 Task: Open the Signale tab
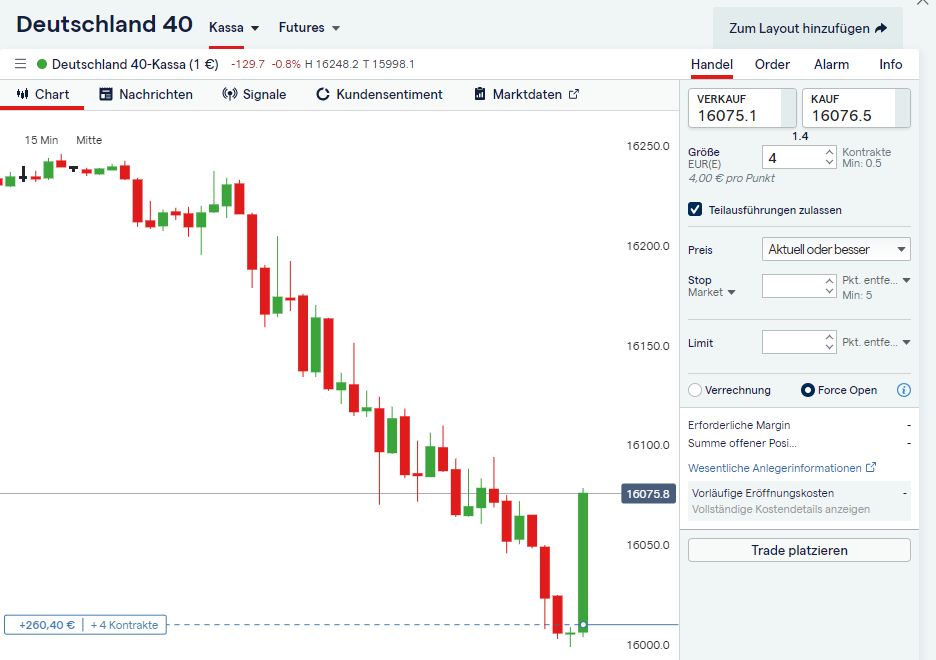254,94
